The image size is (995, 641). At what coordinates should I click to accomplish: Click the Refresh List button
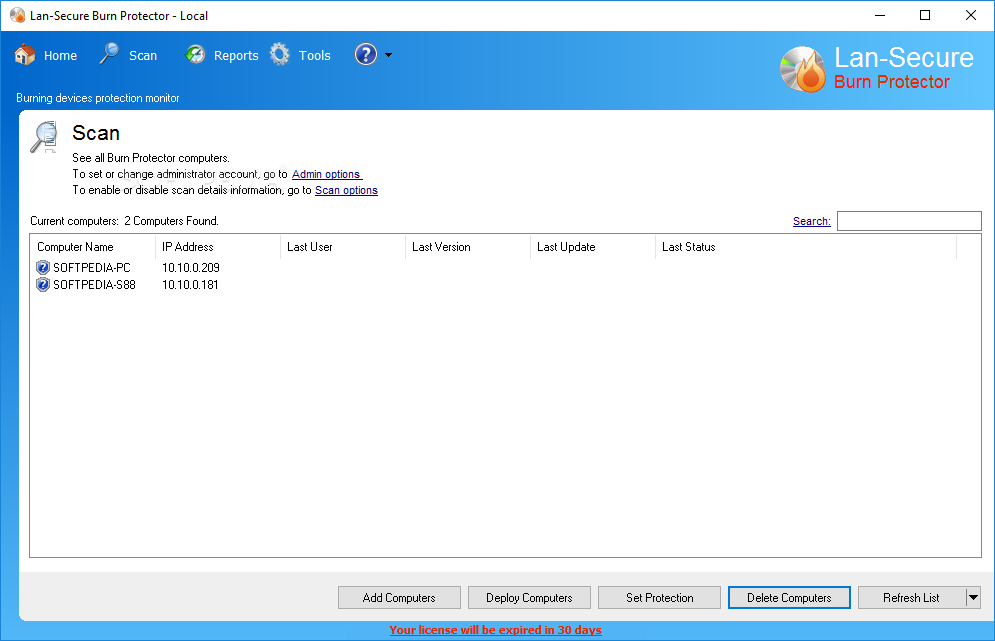coord(912,597)
